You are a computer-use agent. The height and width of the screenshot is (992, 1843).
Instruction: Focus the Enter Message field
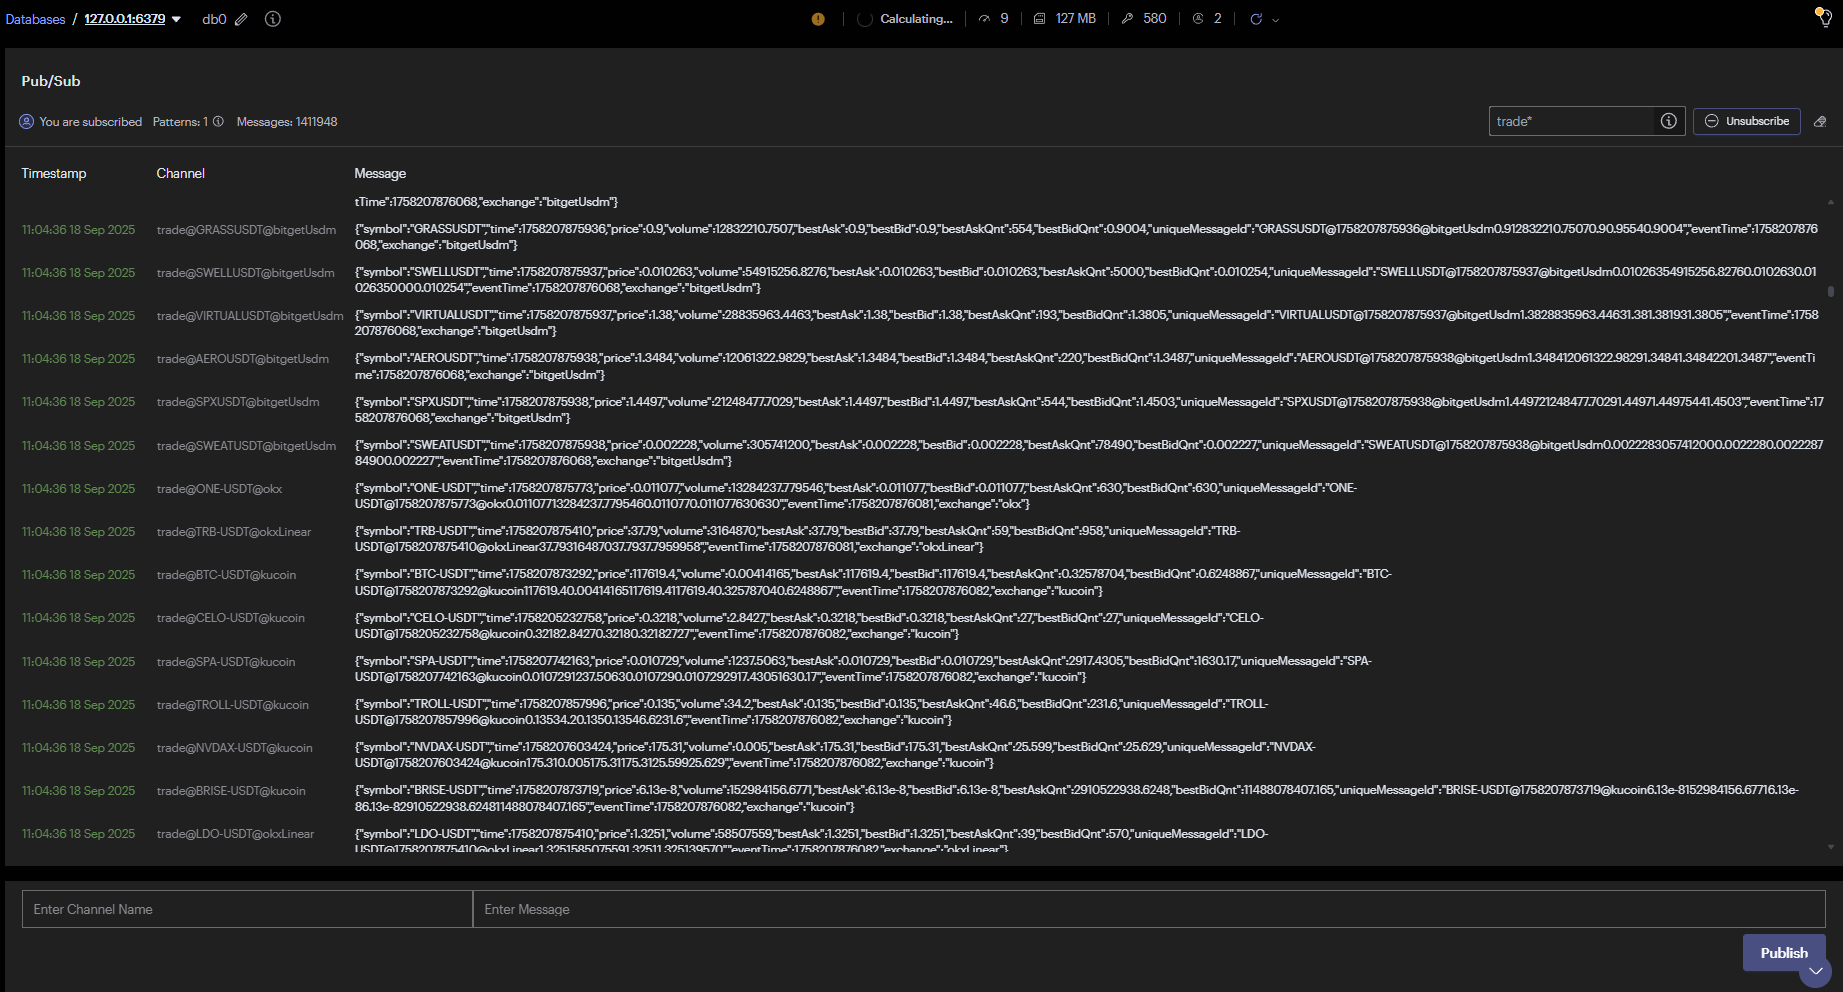pyautogui.click(x=1148, y=909)
